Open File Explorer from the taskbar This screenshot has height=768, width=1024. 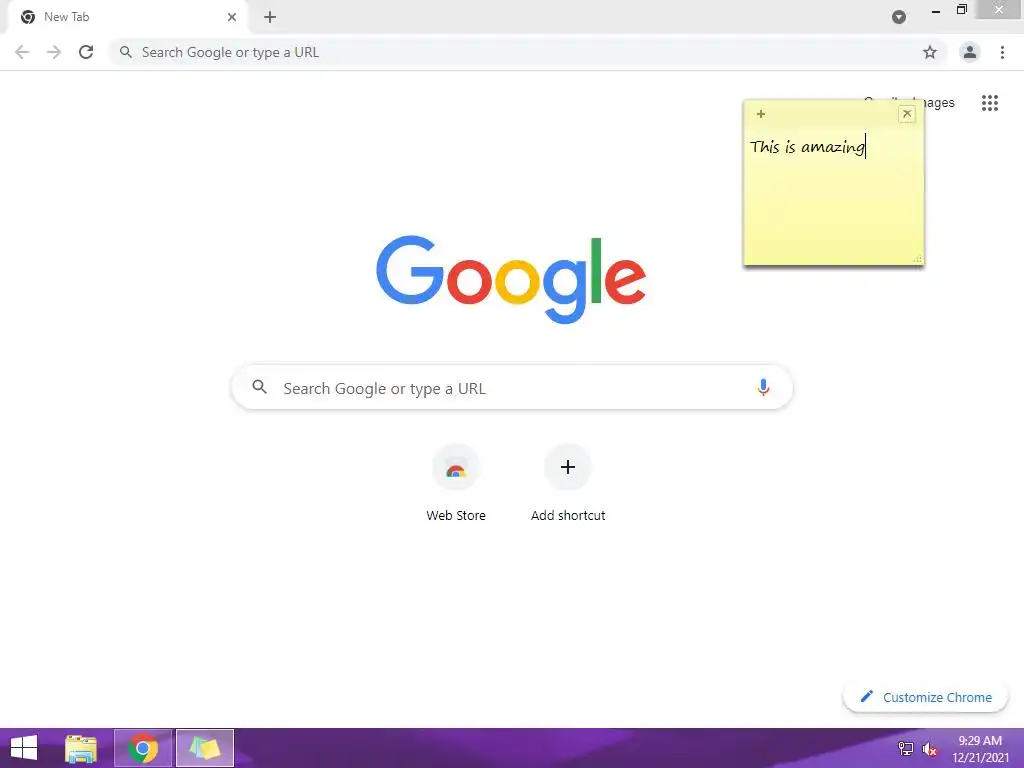tap(81, 748)
